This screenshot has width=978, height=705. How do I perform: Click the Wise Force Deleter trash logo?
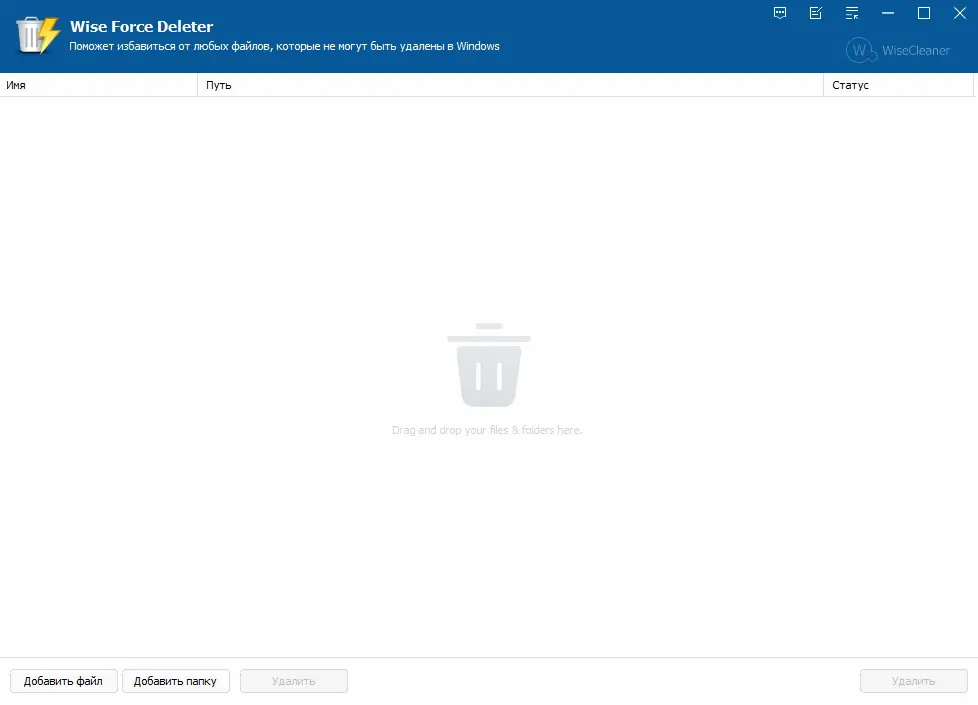[37, 35]
